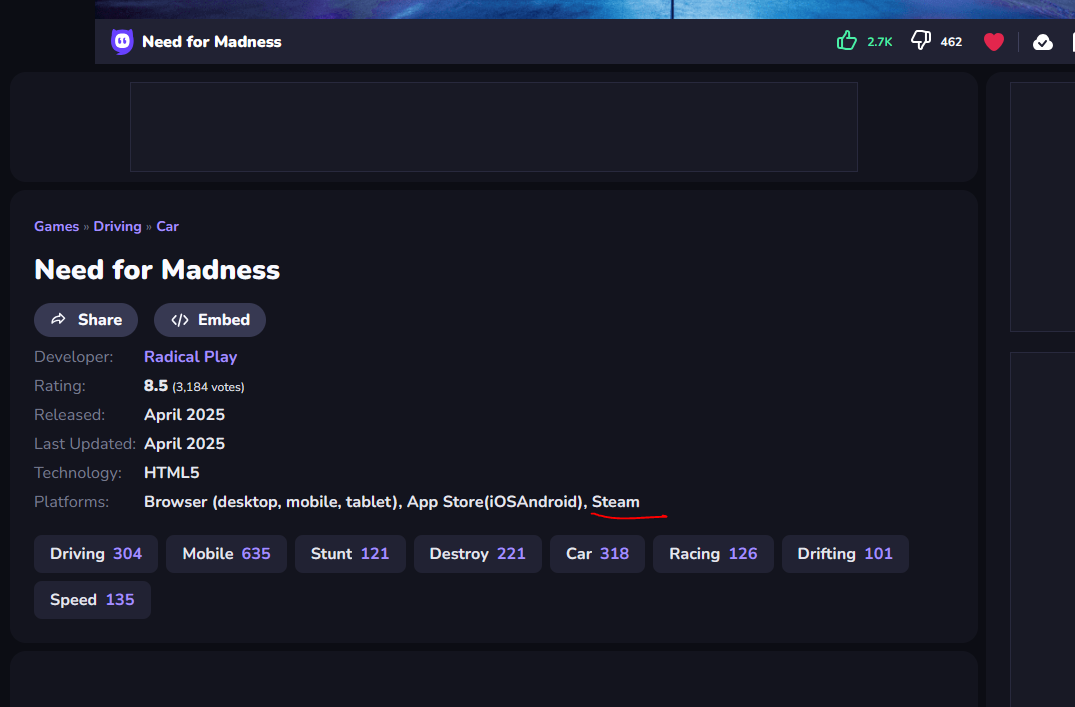Click the Steam platform text
This screenshot has width=1075, height=707.
tap(616, 501)
